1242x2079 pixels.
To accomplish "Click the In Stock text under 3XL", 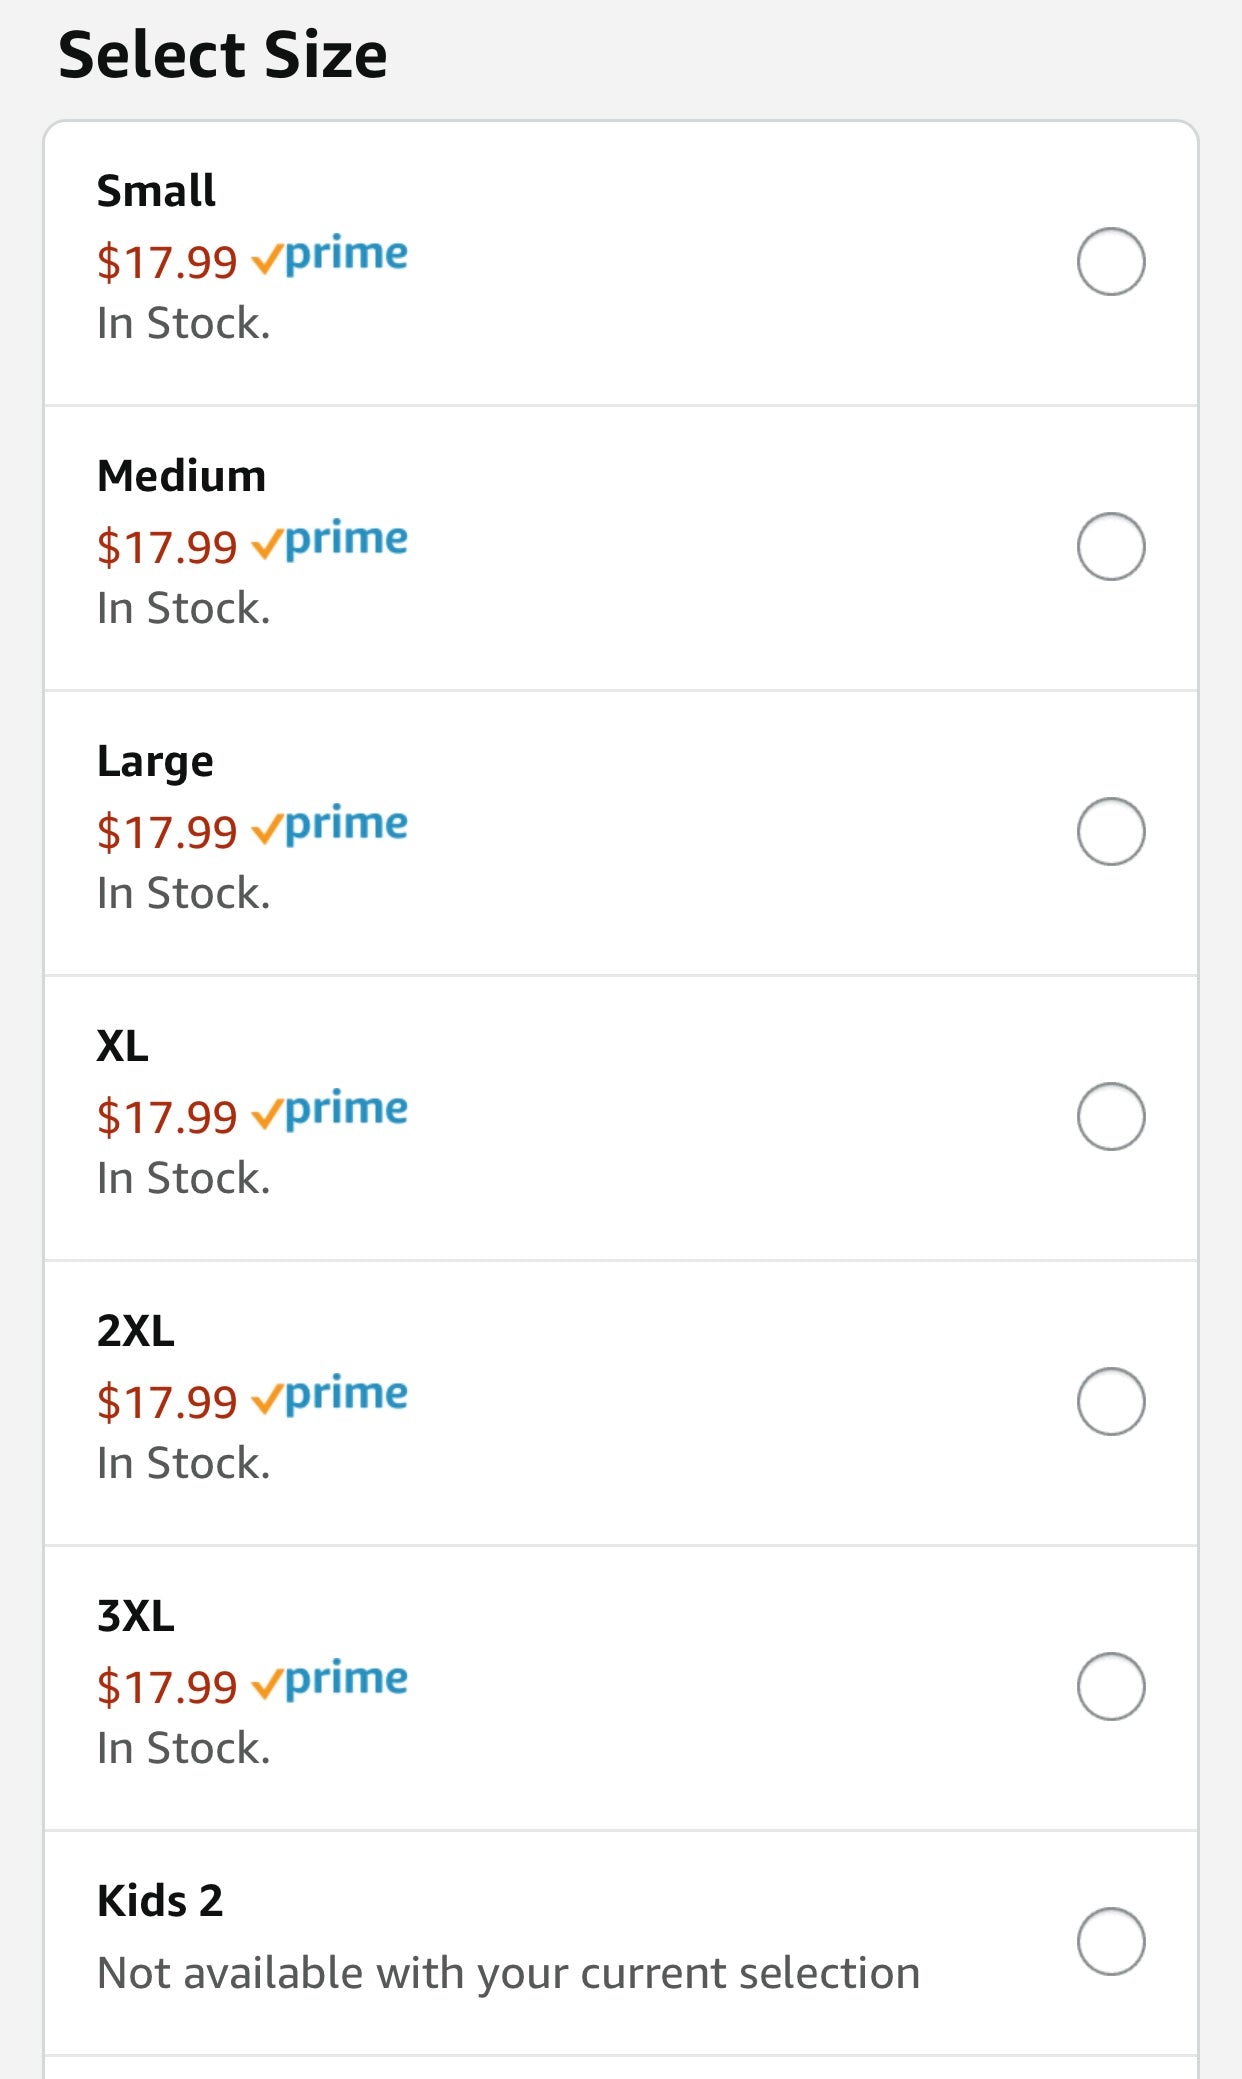I will (x=184, y=1749).
